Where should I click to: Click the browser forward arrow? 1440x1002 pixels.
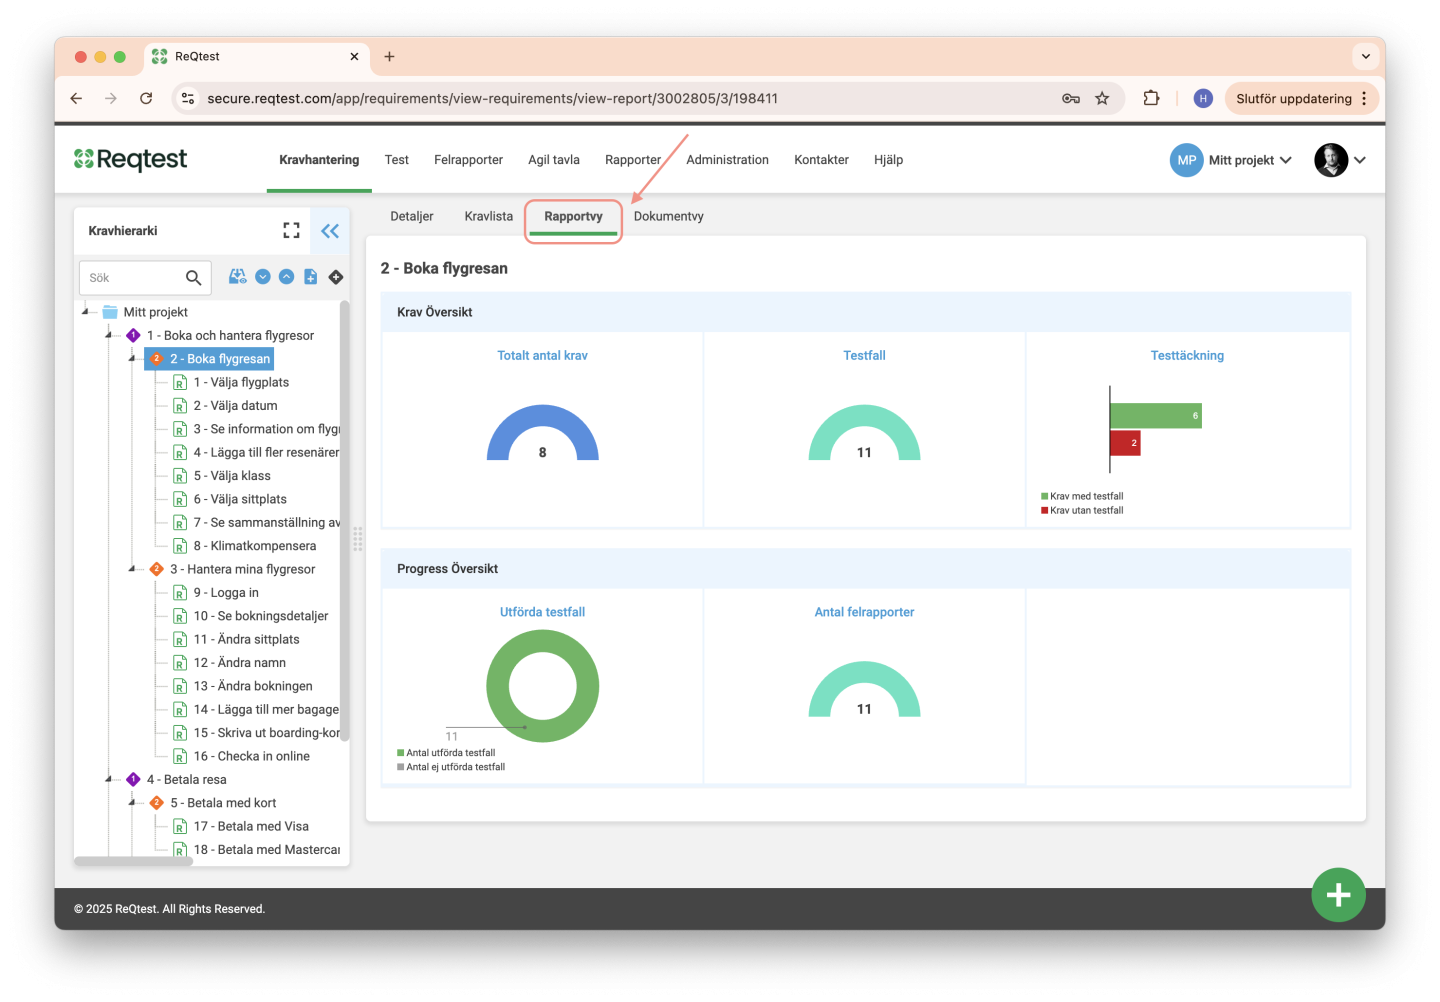tap(111, 98)
